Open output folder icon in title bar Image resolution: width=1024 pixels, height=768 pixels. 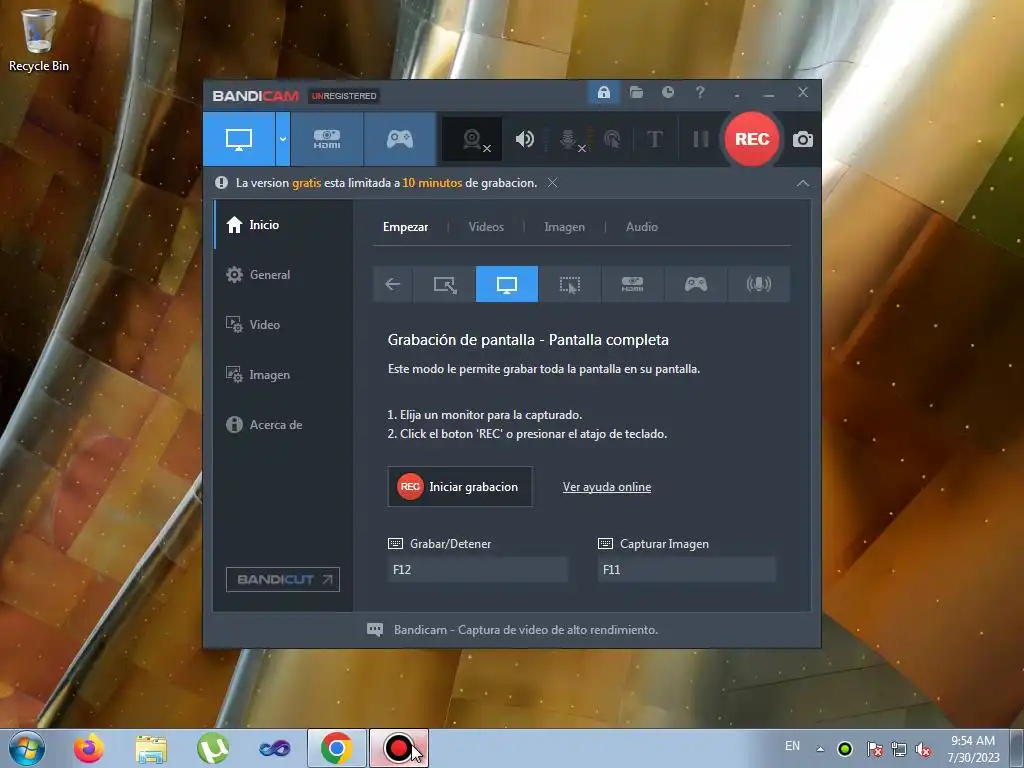[636, 93]
